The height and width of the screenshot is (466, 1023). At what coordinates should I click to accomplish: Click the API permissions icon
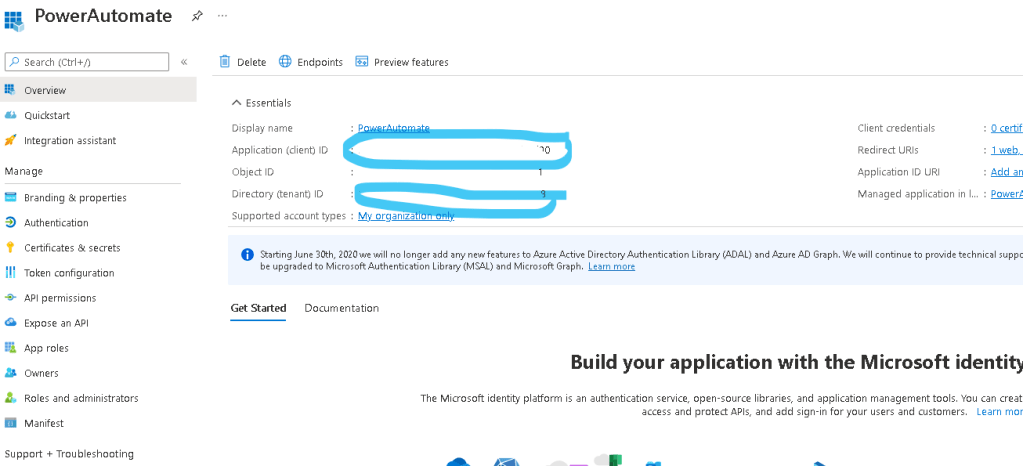pyautogui.click(x=11, y=297)
